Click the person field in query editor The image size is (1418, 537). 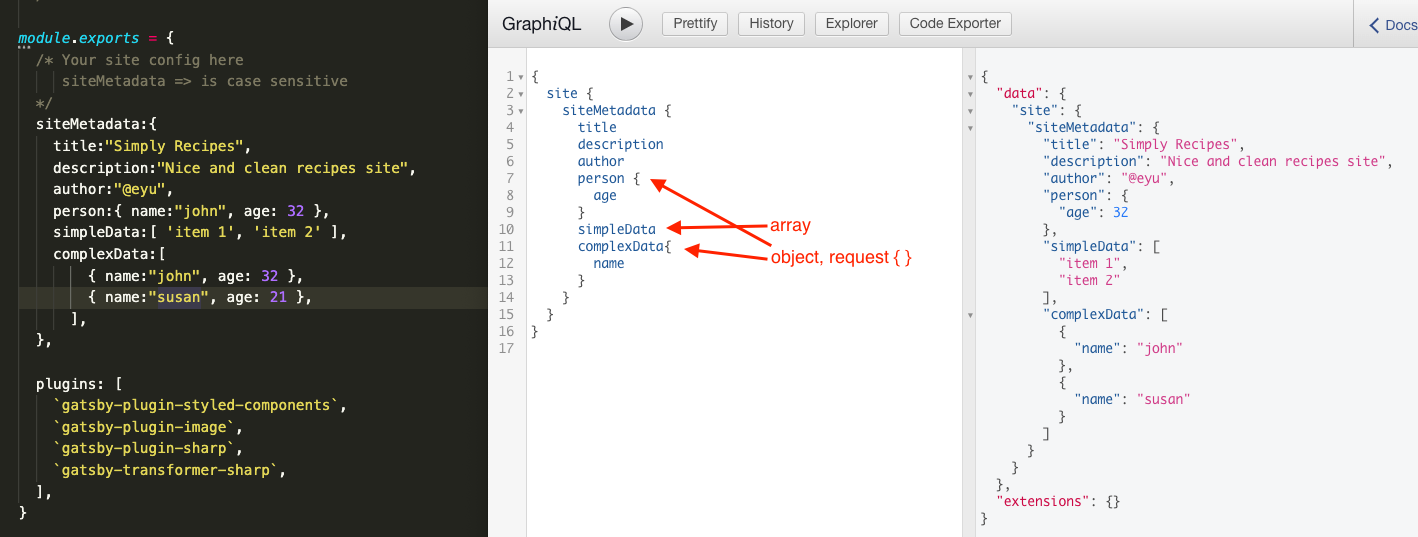600,179
